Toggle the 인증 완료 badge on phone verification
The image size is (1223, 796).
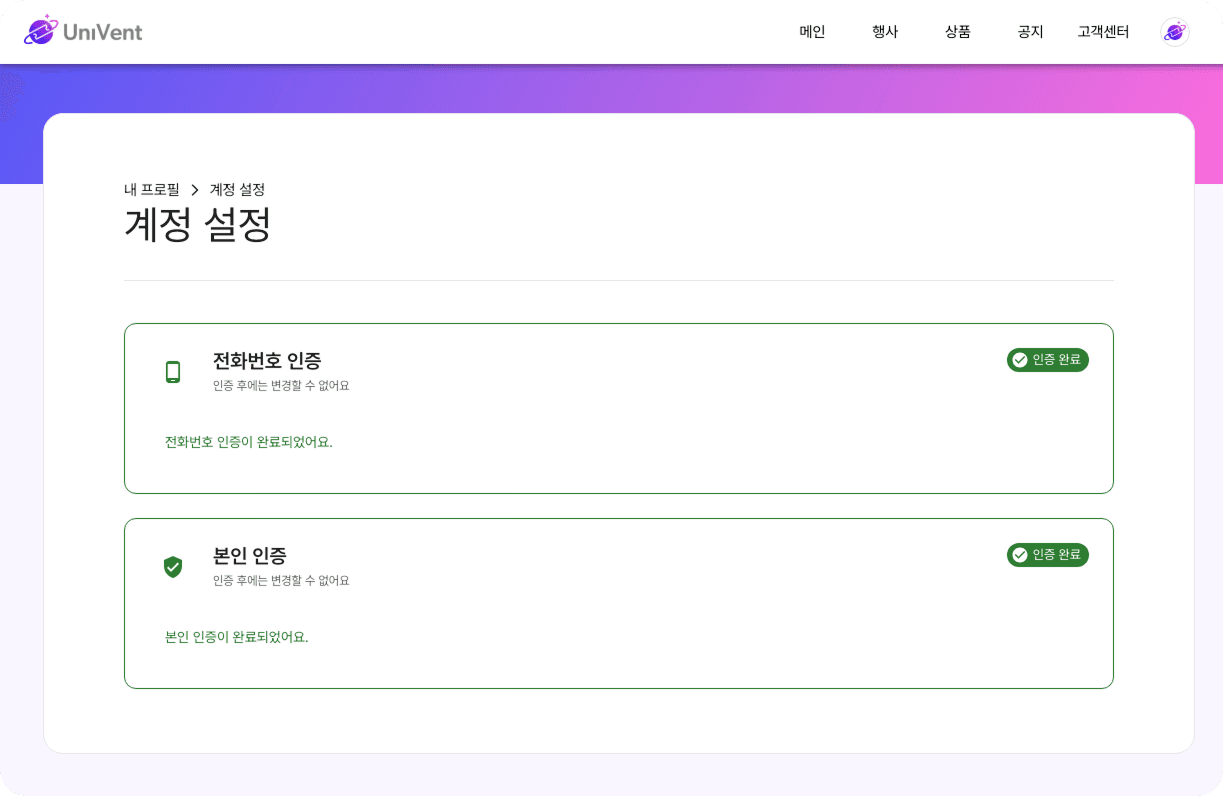pyautogui.click(x=1047, y=360)
